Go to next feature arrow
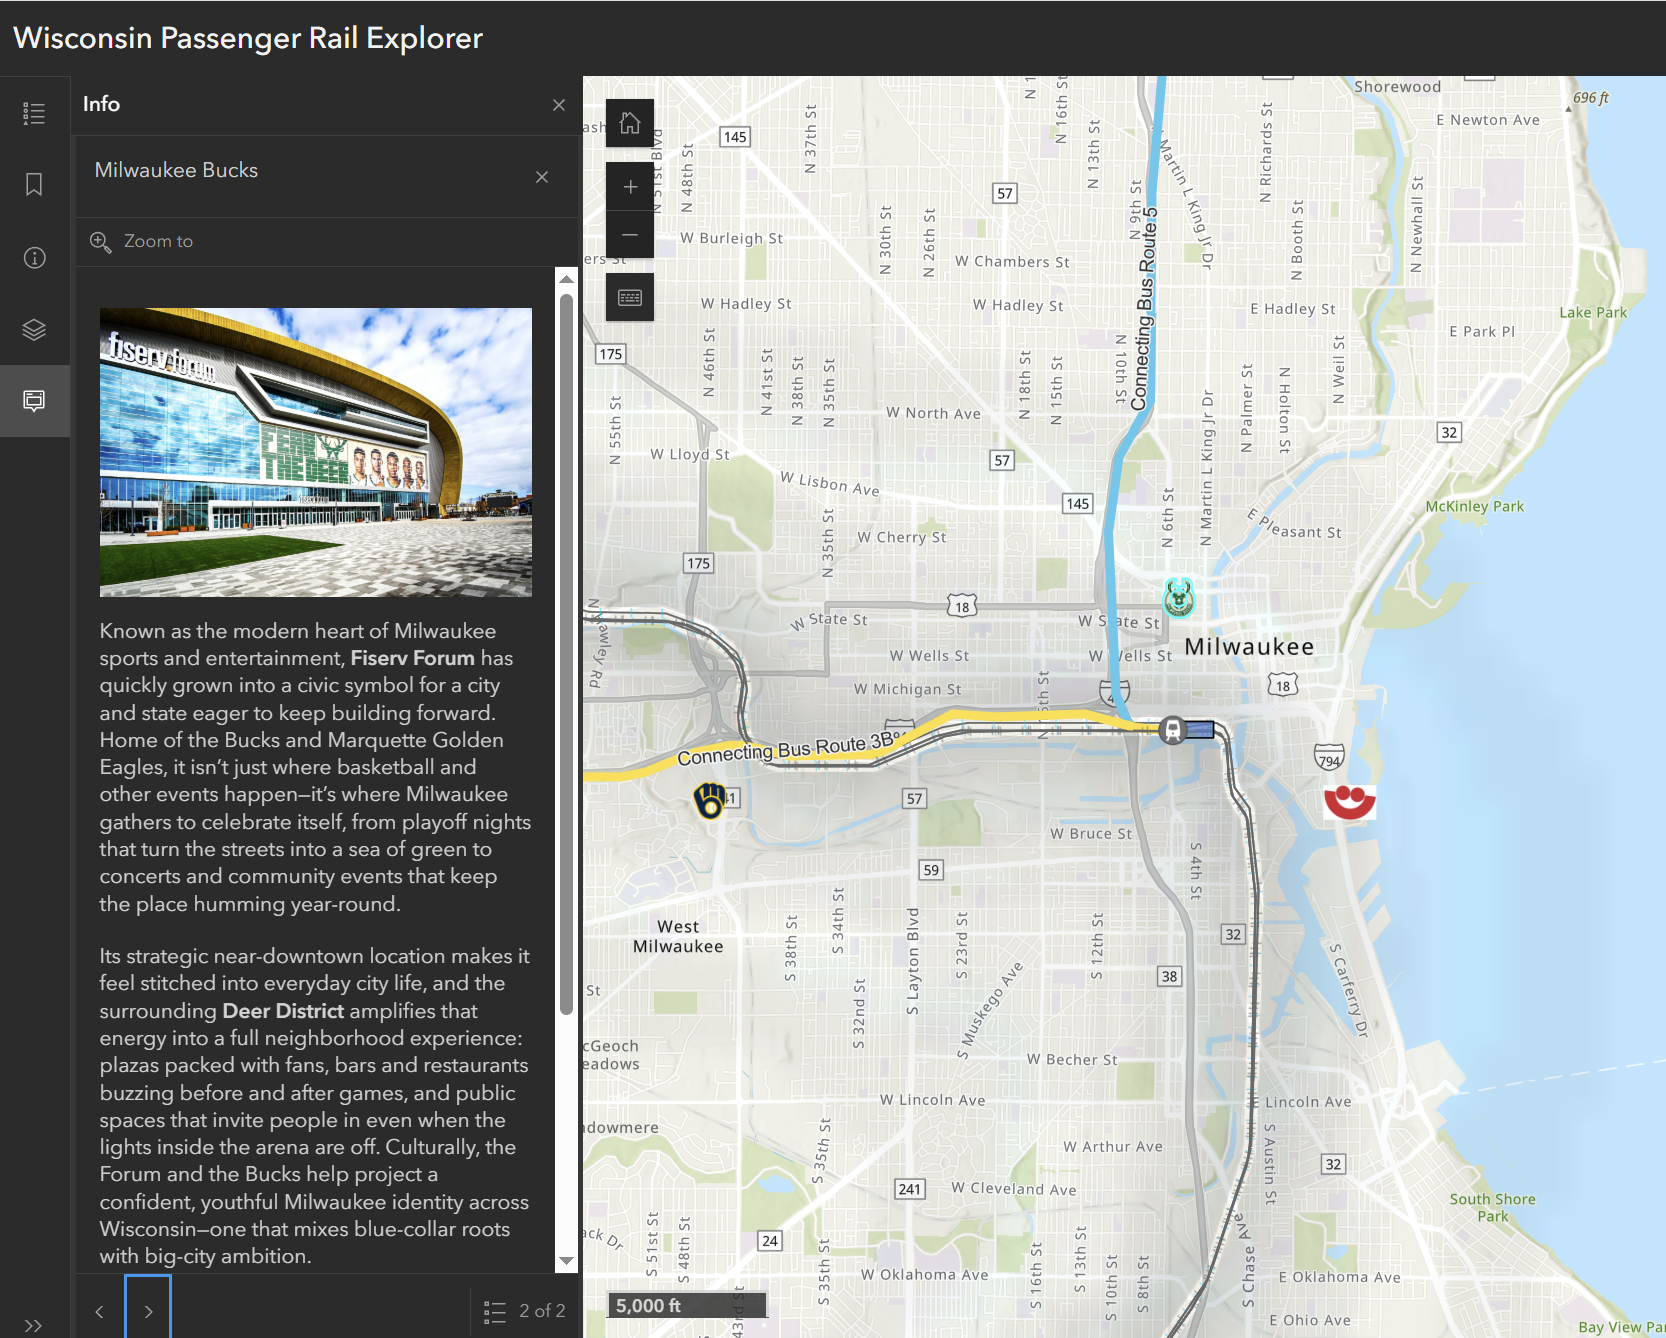1666x1338 pixels. tap(148, 1311)
